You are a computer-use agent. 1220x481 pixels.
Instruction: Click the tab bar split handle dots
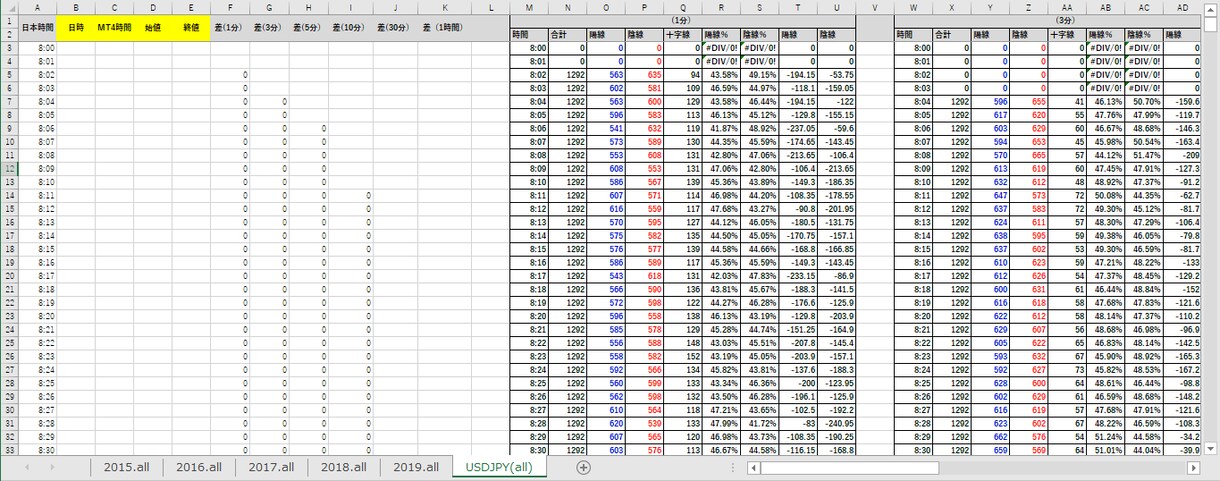point(731,467)
